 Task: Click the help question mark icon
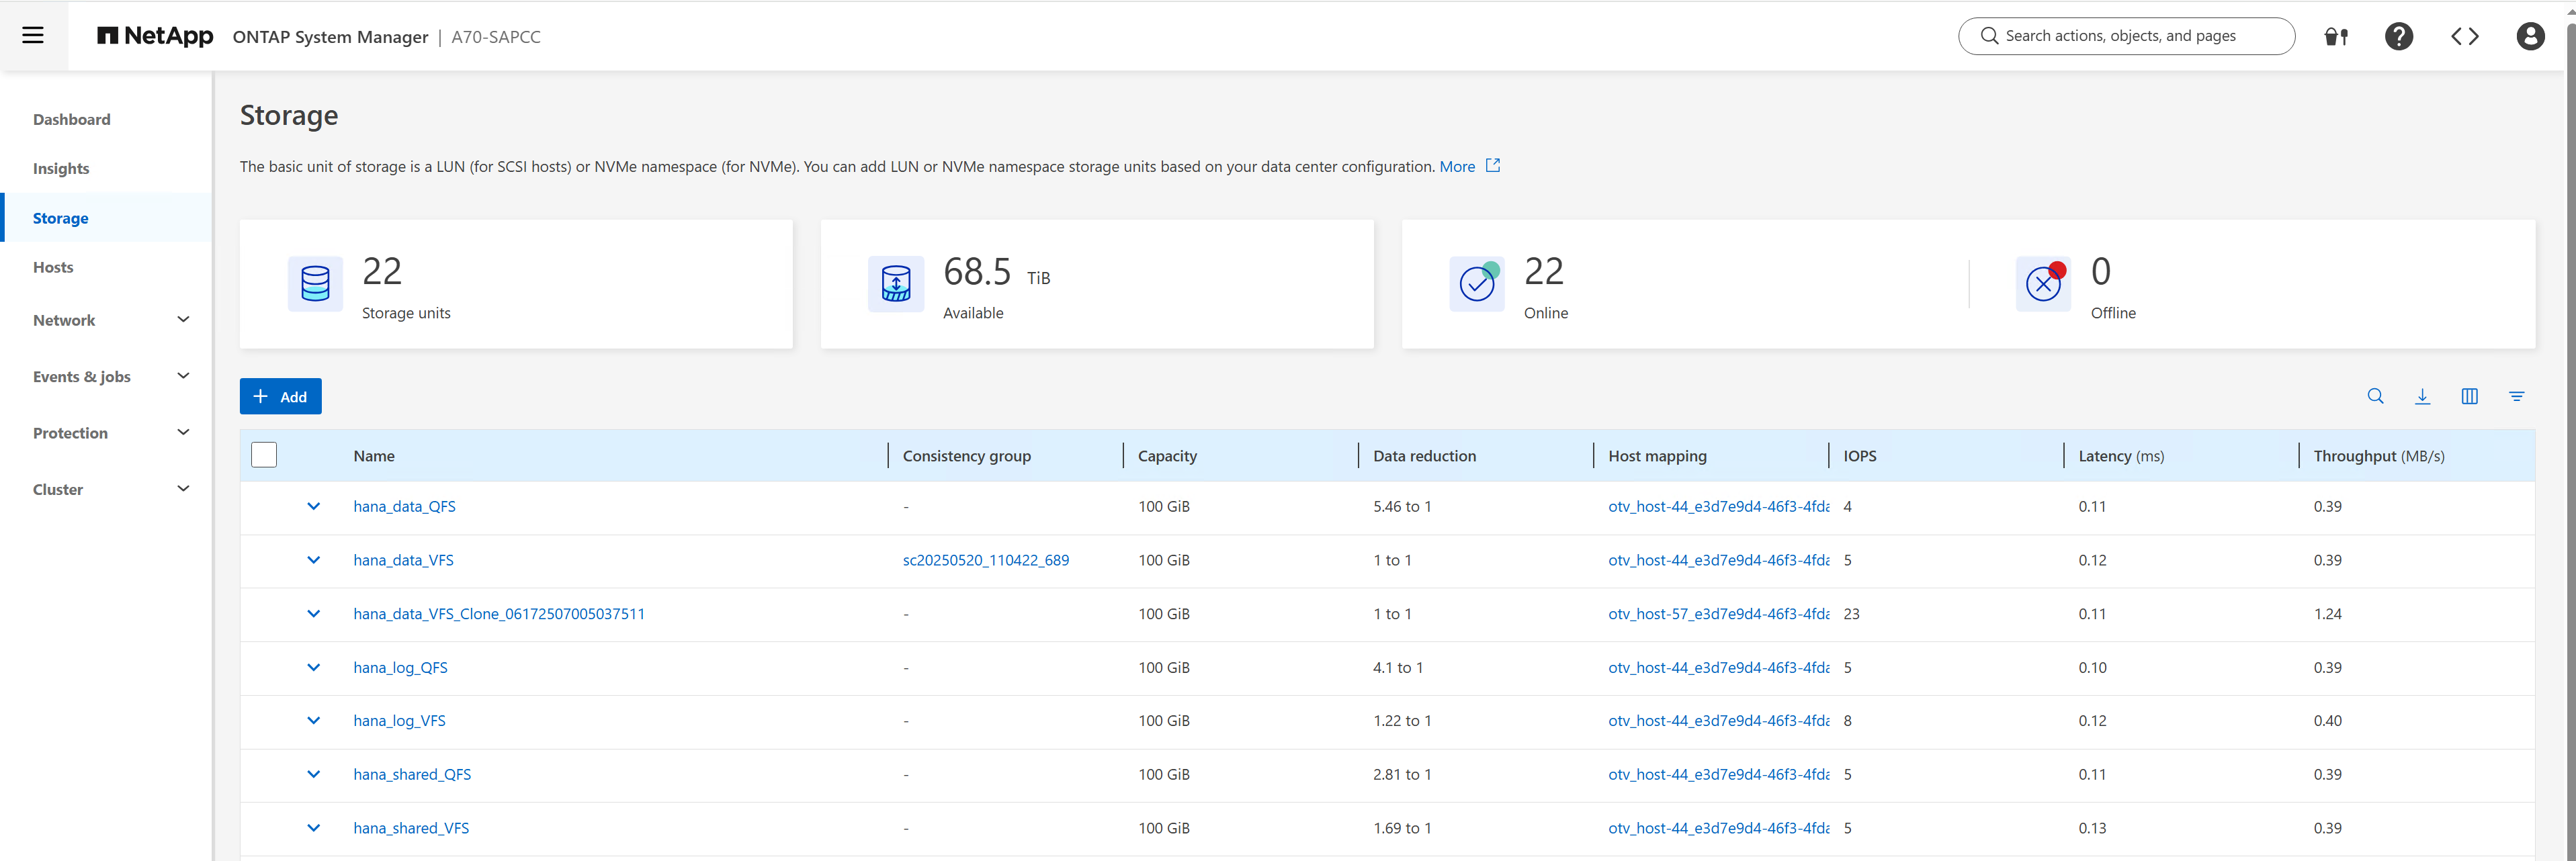pos(2398,36)
